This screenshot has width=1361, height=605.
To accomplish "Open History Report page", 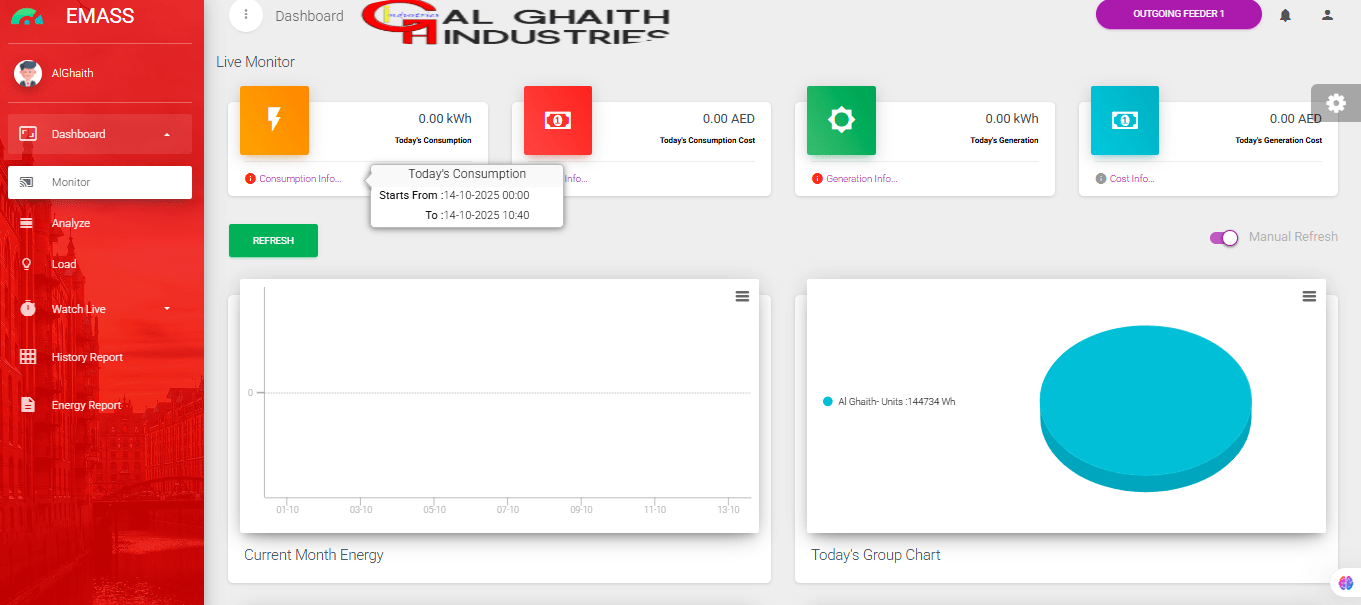I will click(x=100, y=357).
